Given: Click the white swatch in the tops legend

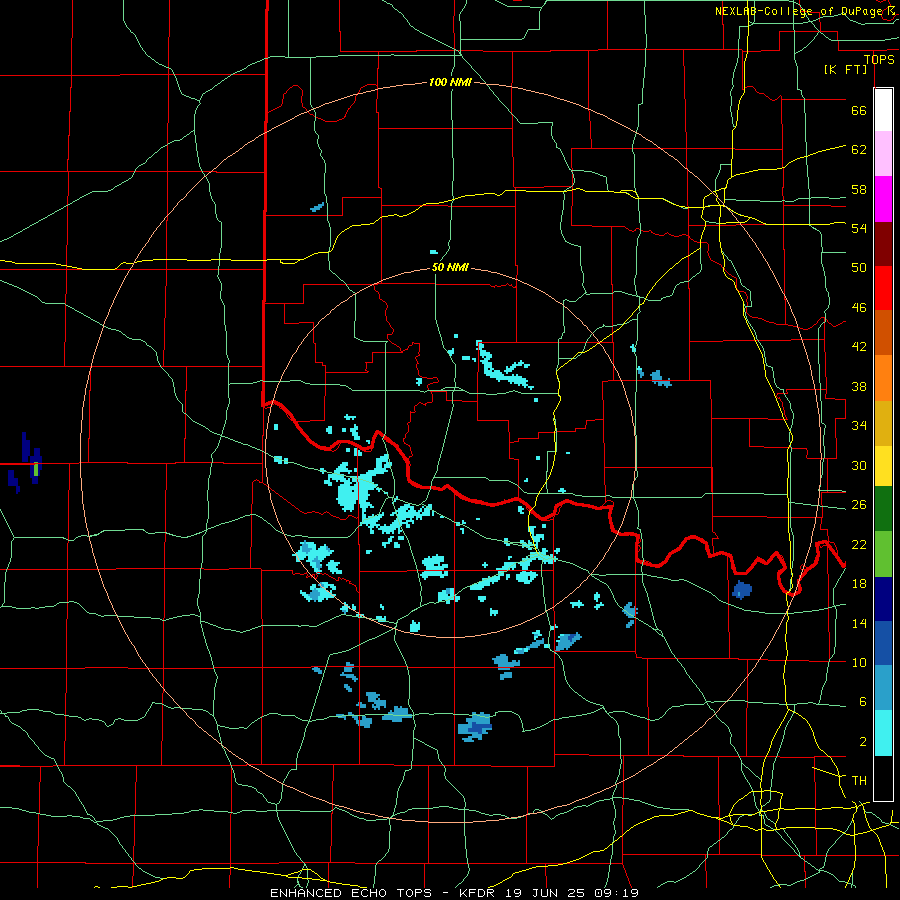Looking at the screenshot, I should click(883, 110).
